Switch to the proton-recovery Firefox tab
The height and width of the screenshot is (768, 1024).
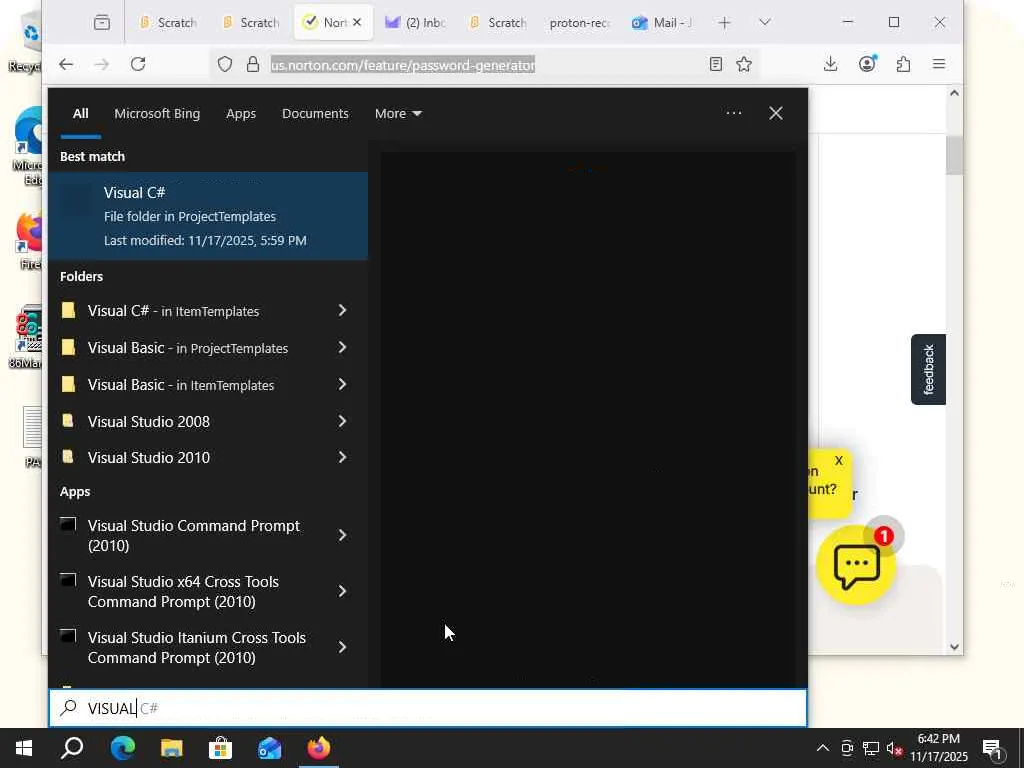tap(579, 23)
